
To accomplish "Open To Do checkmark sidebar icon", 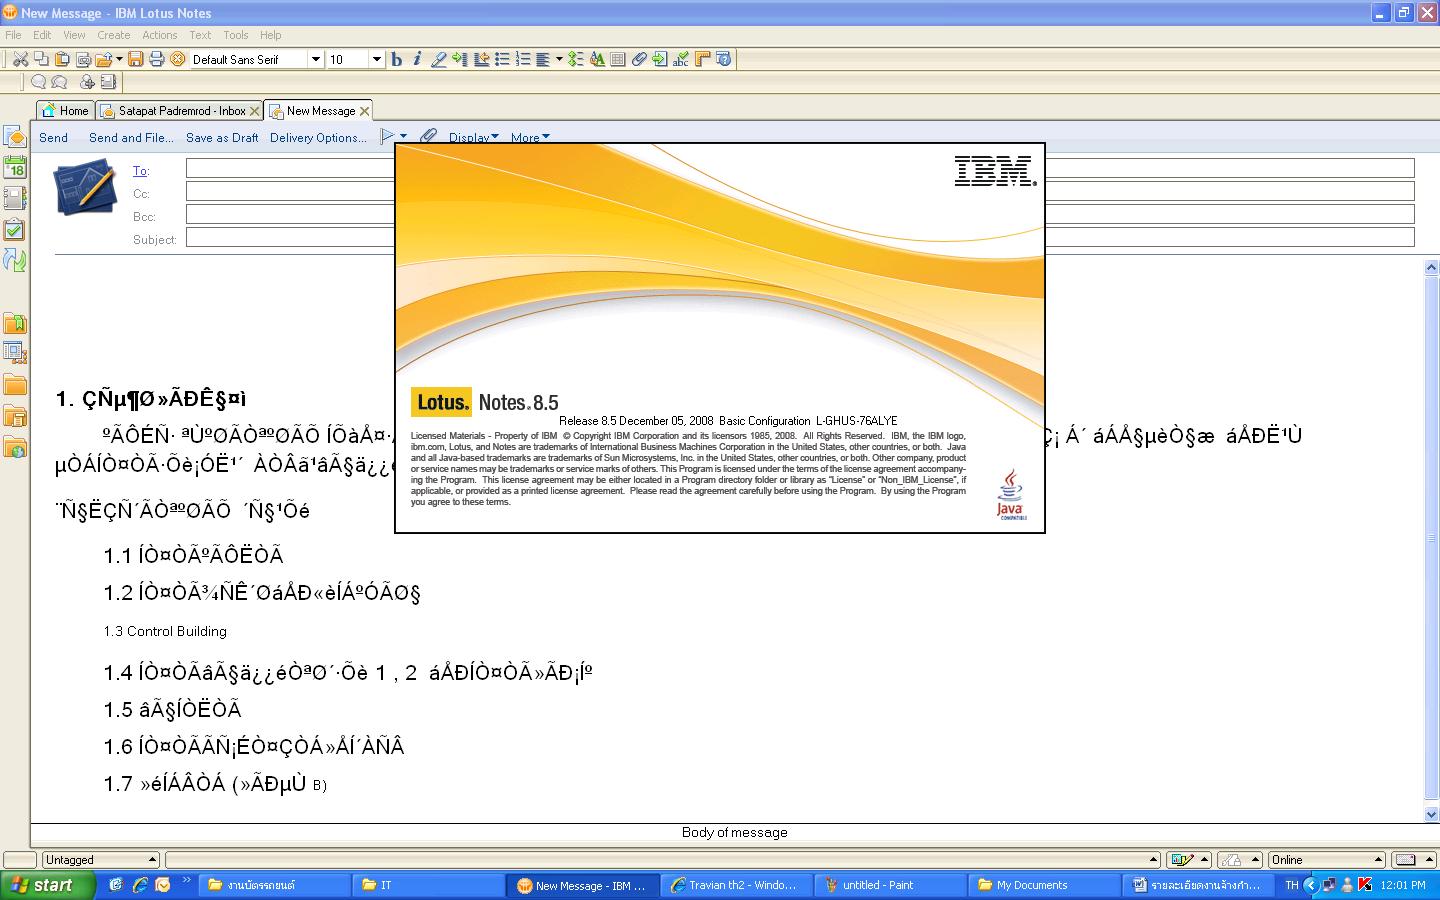I will pyautogui.click(x=15, y=230).
